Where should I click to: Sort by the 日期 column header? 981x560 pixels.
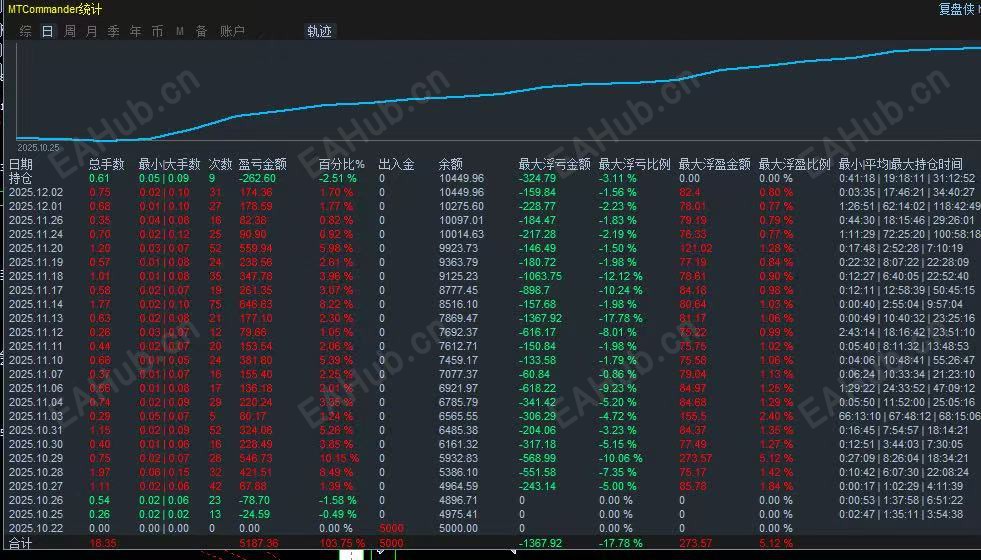(x=20, y=164)
